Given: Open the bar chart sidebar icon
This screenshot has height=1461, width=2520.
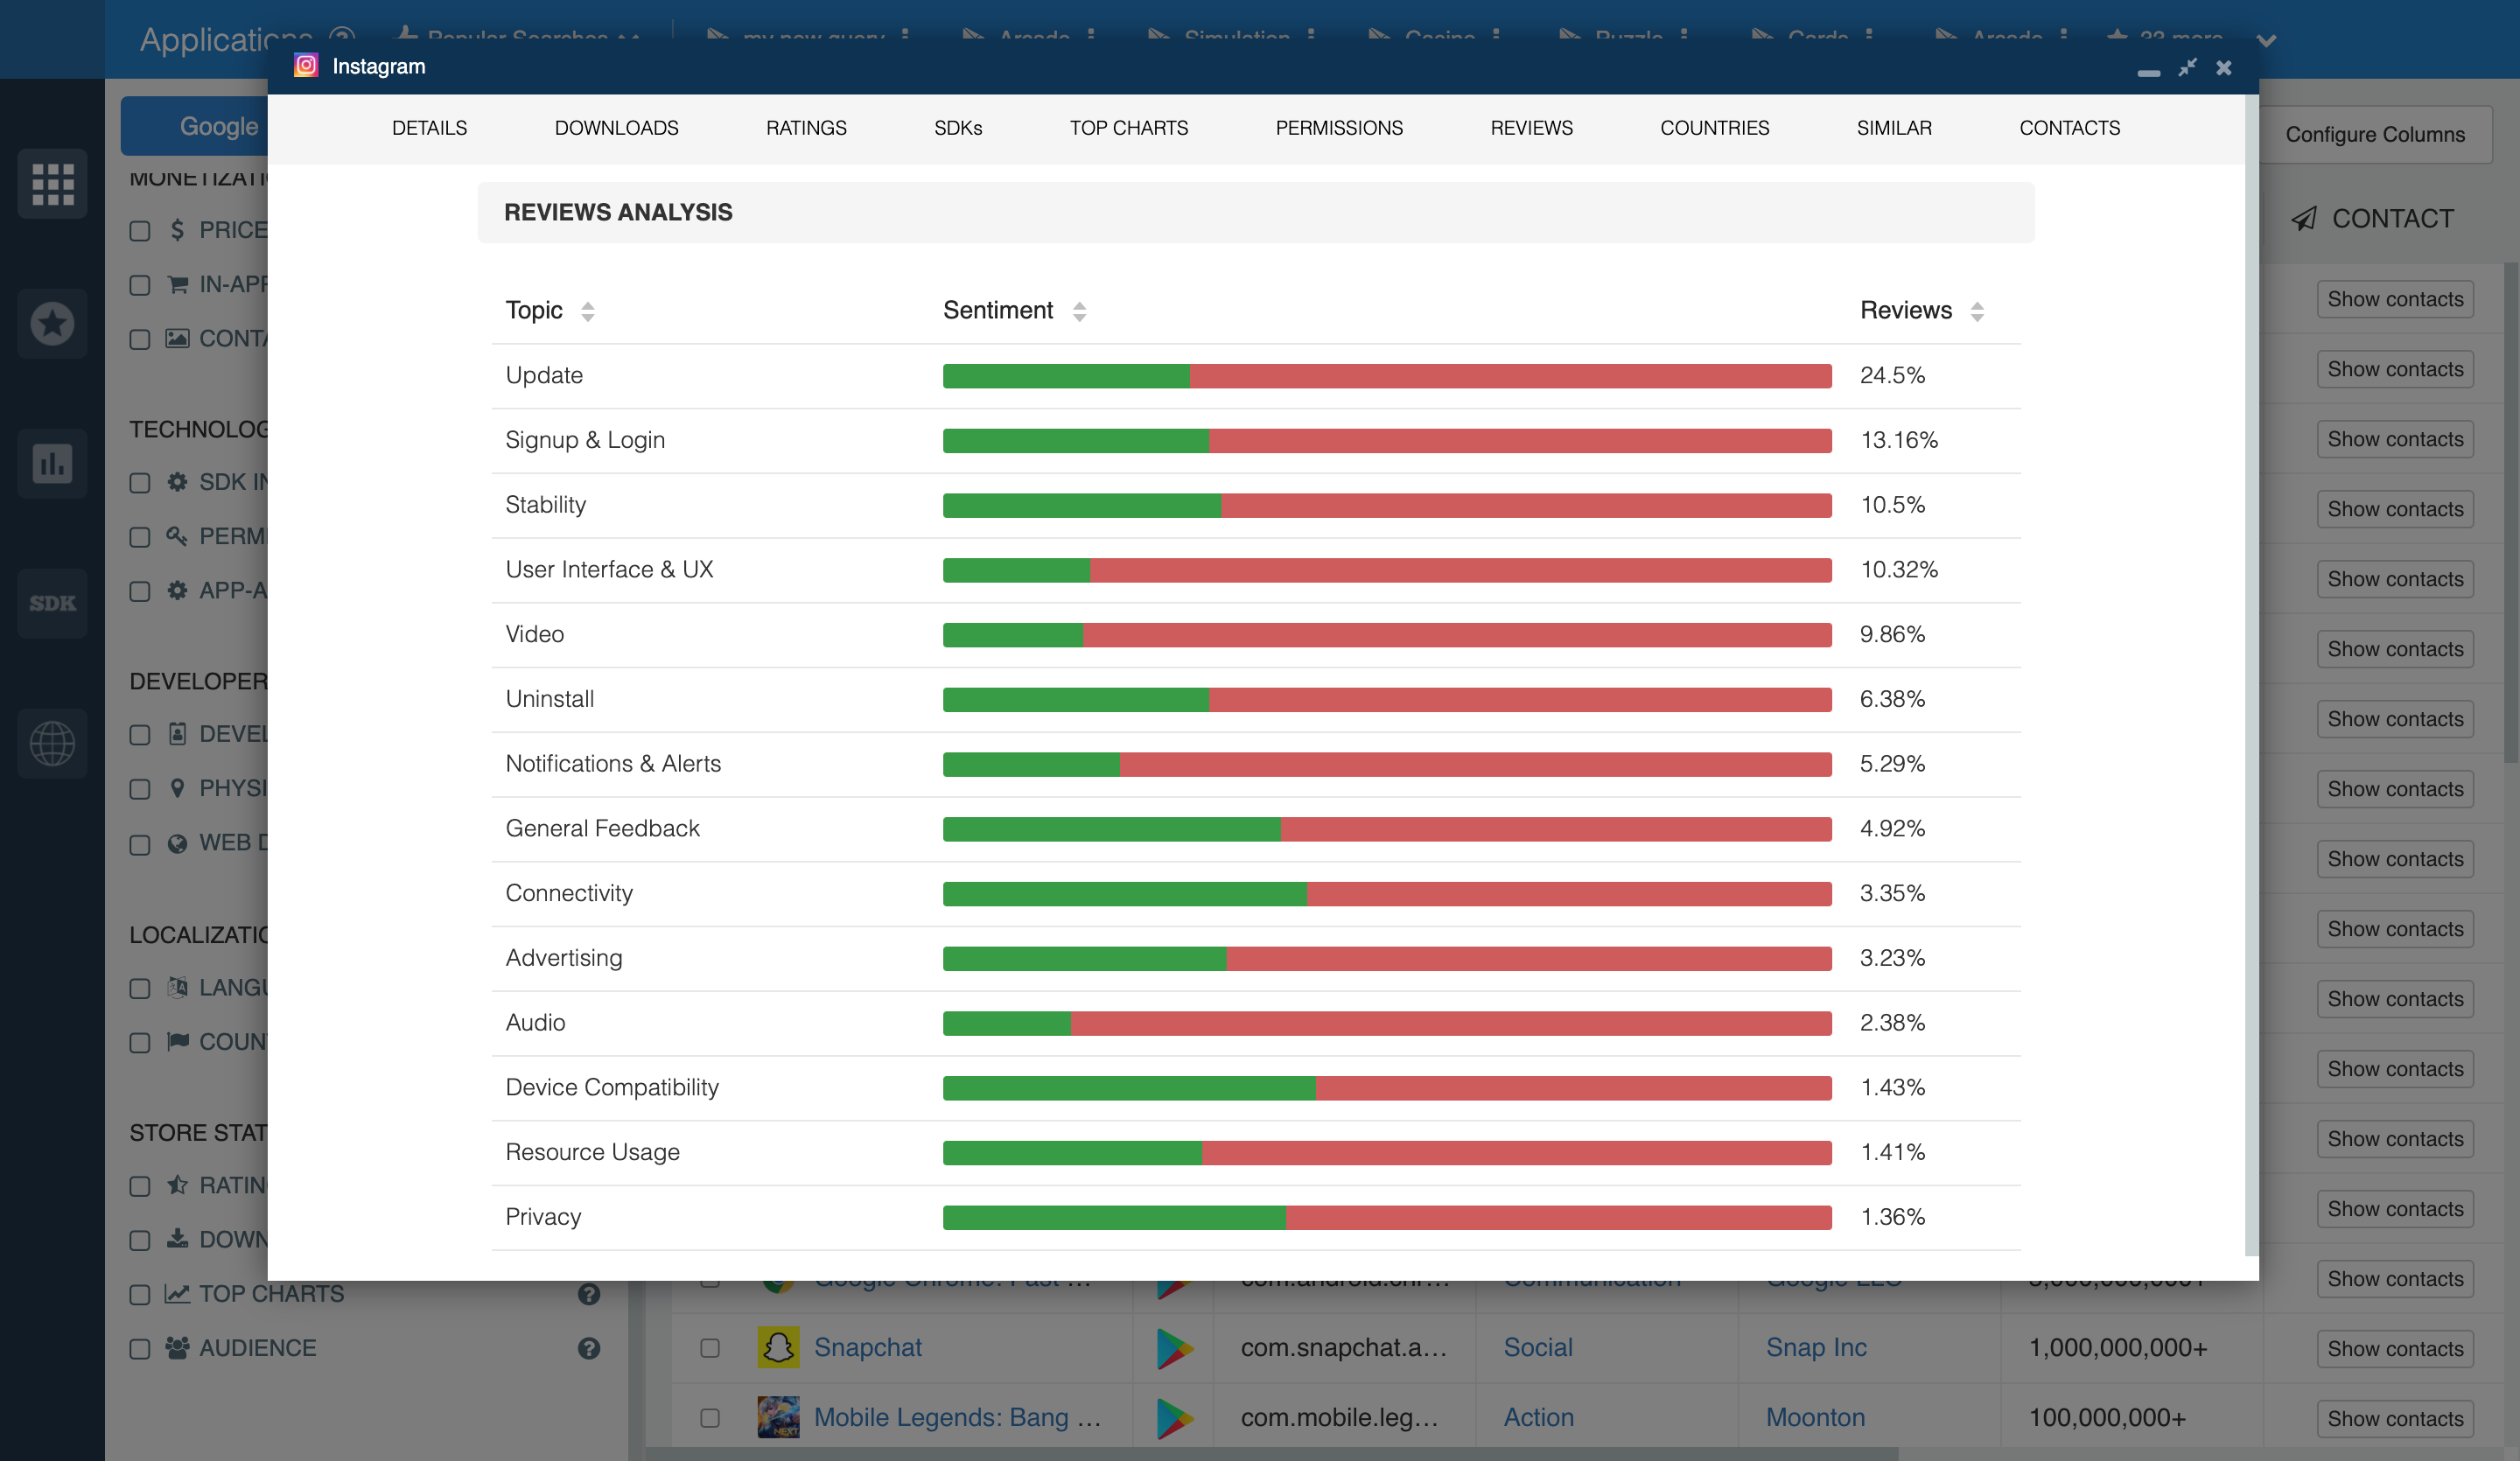Looking at the screenshot, I should click(52, 463).
